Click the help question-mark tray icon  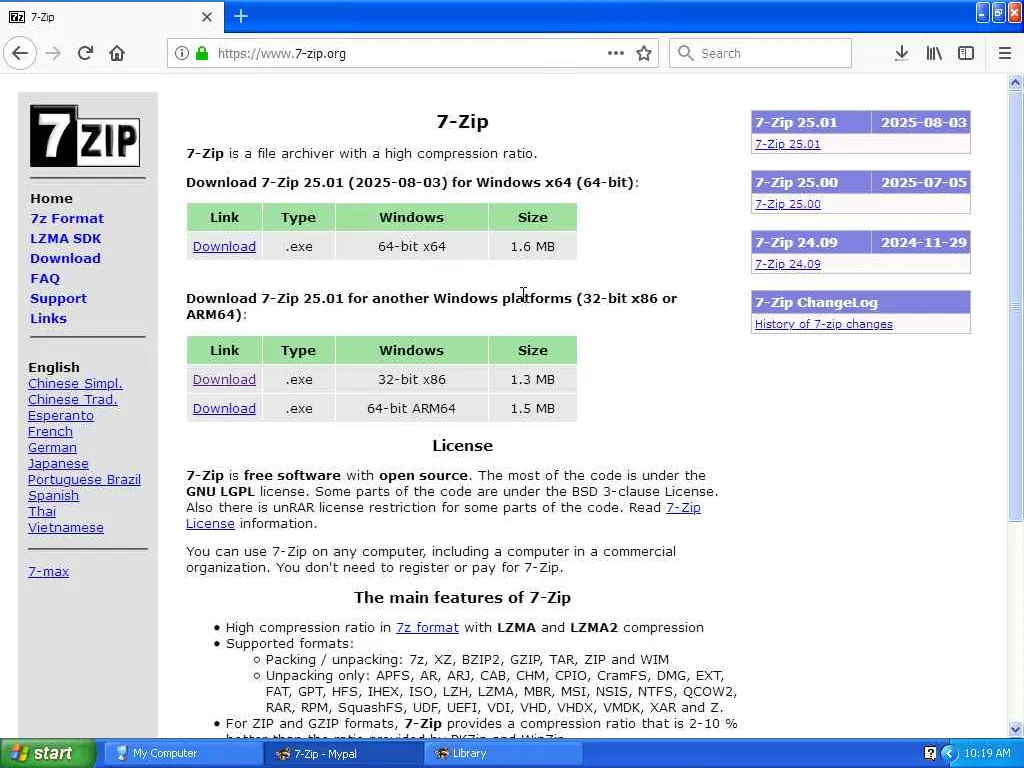click(930, 754)
